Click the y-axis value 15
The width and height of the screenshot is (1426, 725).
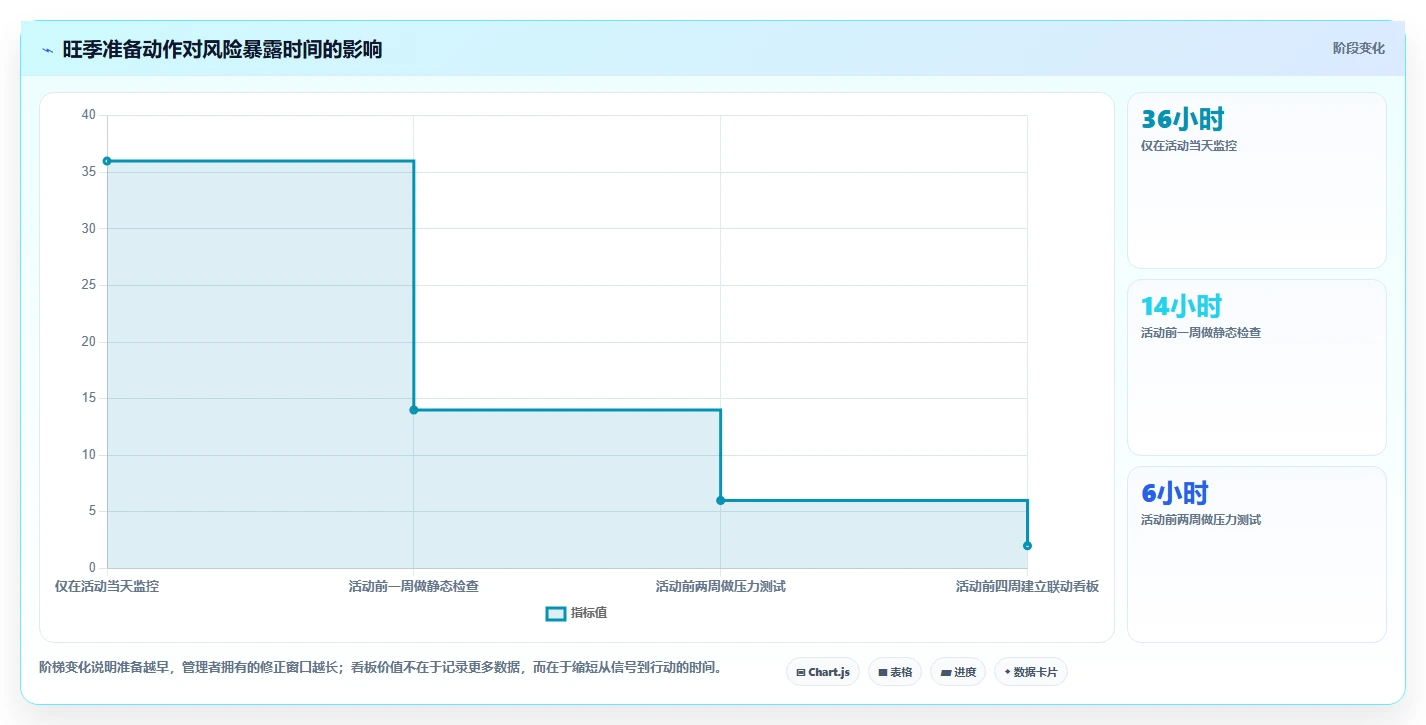(x=89, y=398)
